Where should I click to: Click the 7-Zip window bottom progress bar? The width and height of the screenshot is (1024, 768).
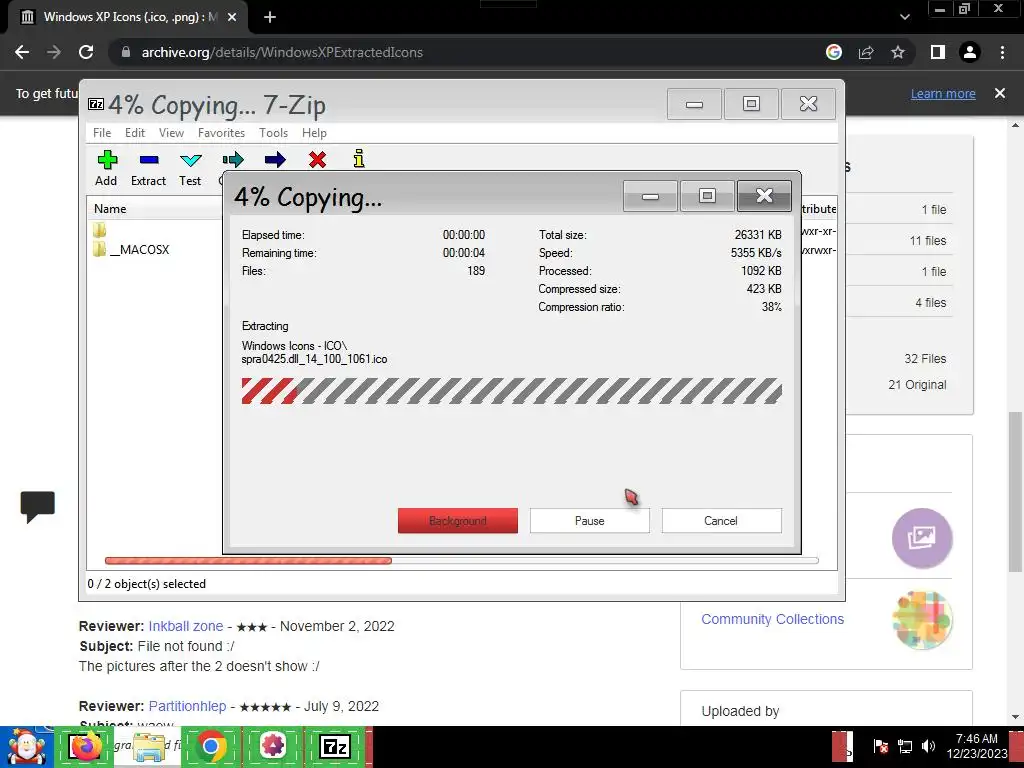click(461, 560)
